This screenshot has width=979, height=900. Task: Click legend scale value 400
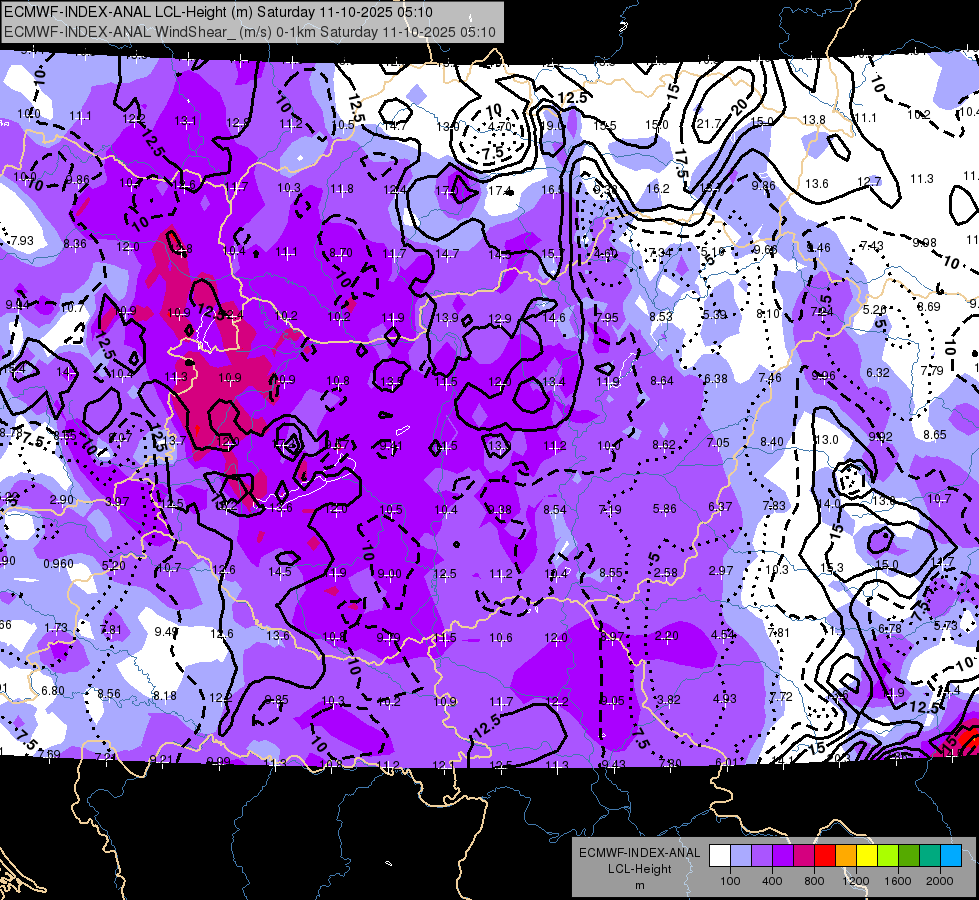click(772, 881)
